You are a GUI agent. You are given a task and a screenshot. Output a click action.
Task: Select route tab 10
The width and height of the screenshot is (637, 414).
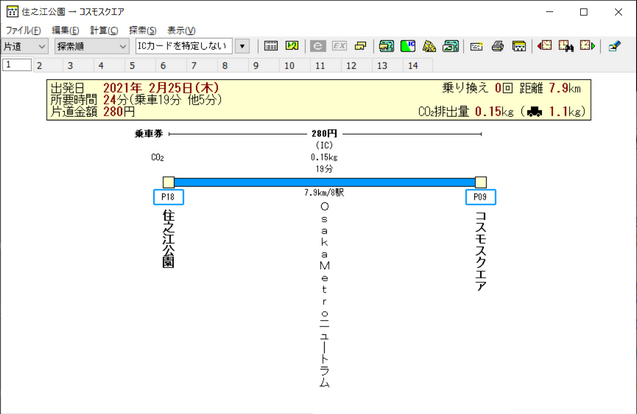[x=295, y=65]
